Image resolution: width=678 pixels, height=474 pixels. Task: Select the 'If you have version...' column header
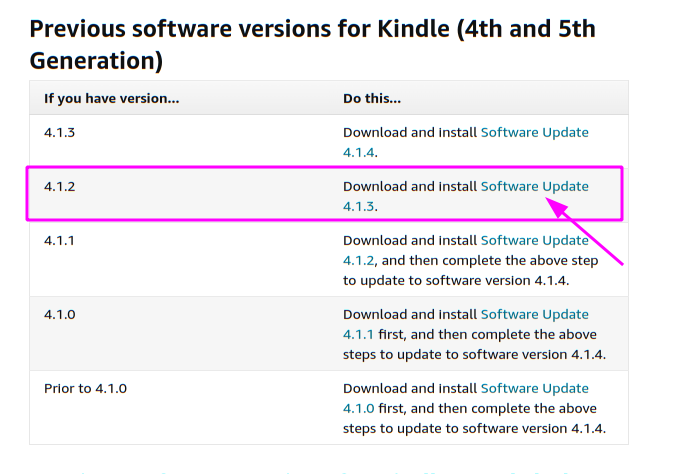[112, 99]
